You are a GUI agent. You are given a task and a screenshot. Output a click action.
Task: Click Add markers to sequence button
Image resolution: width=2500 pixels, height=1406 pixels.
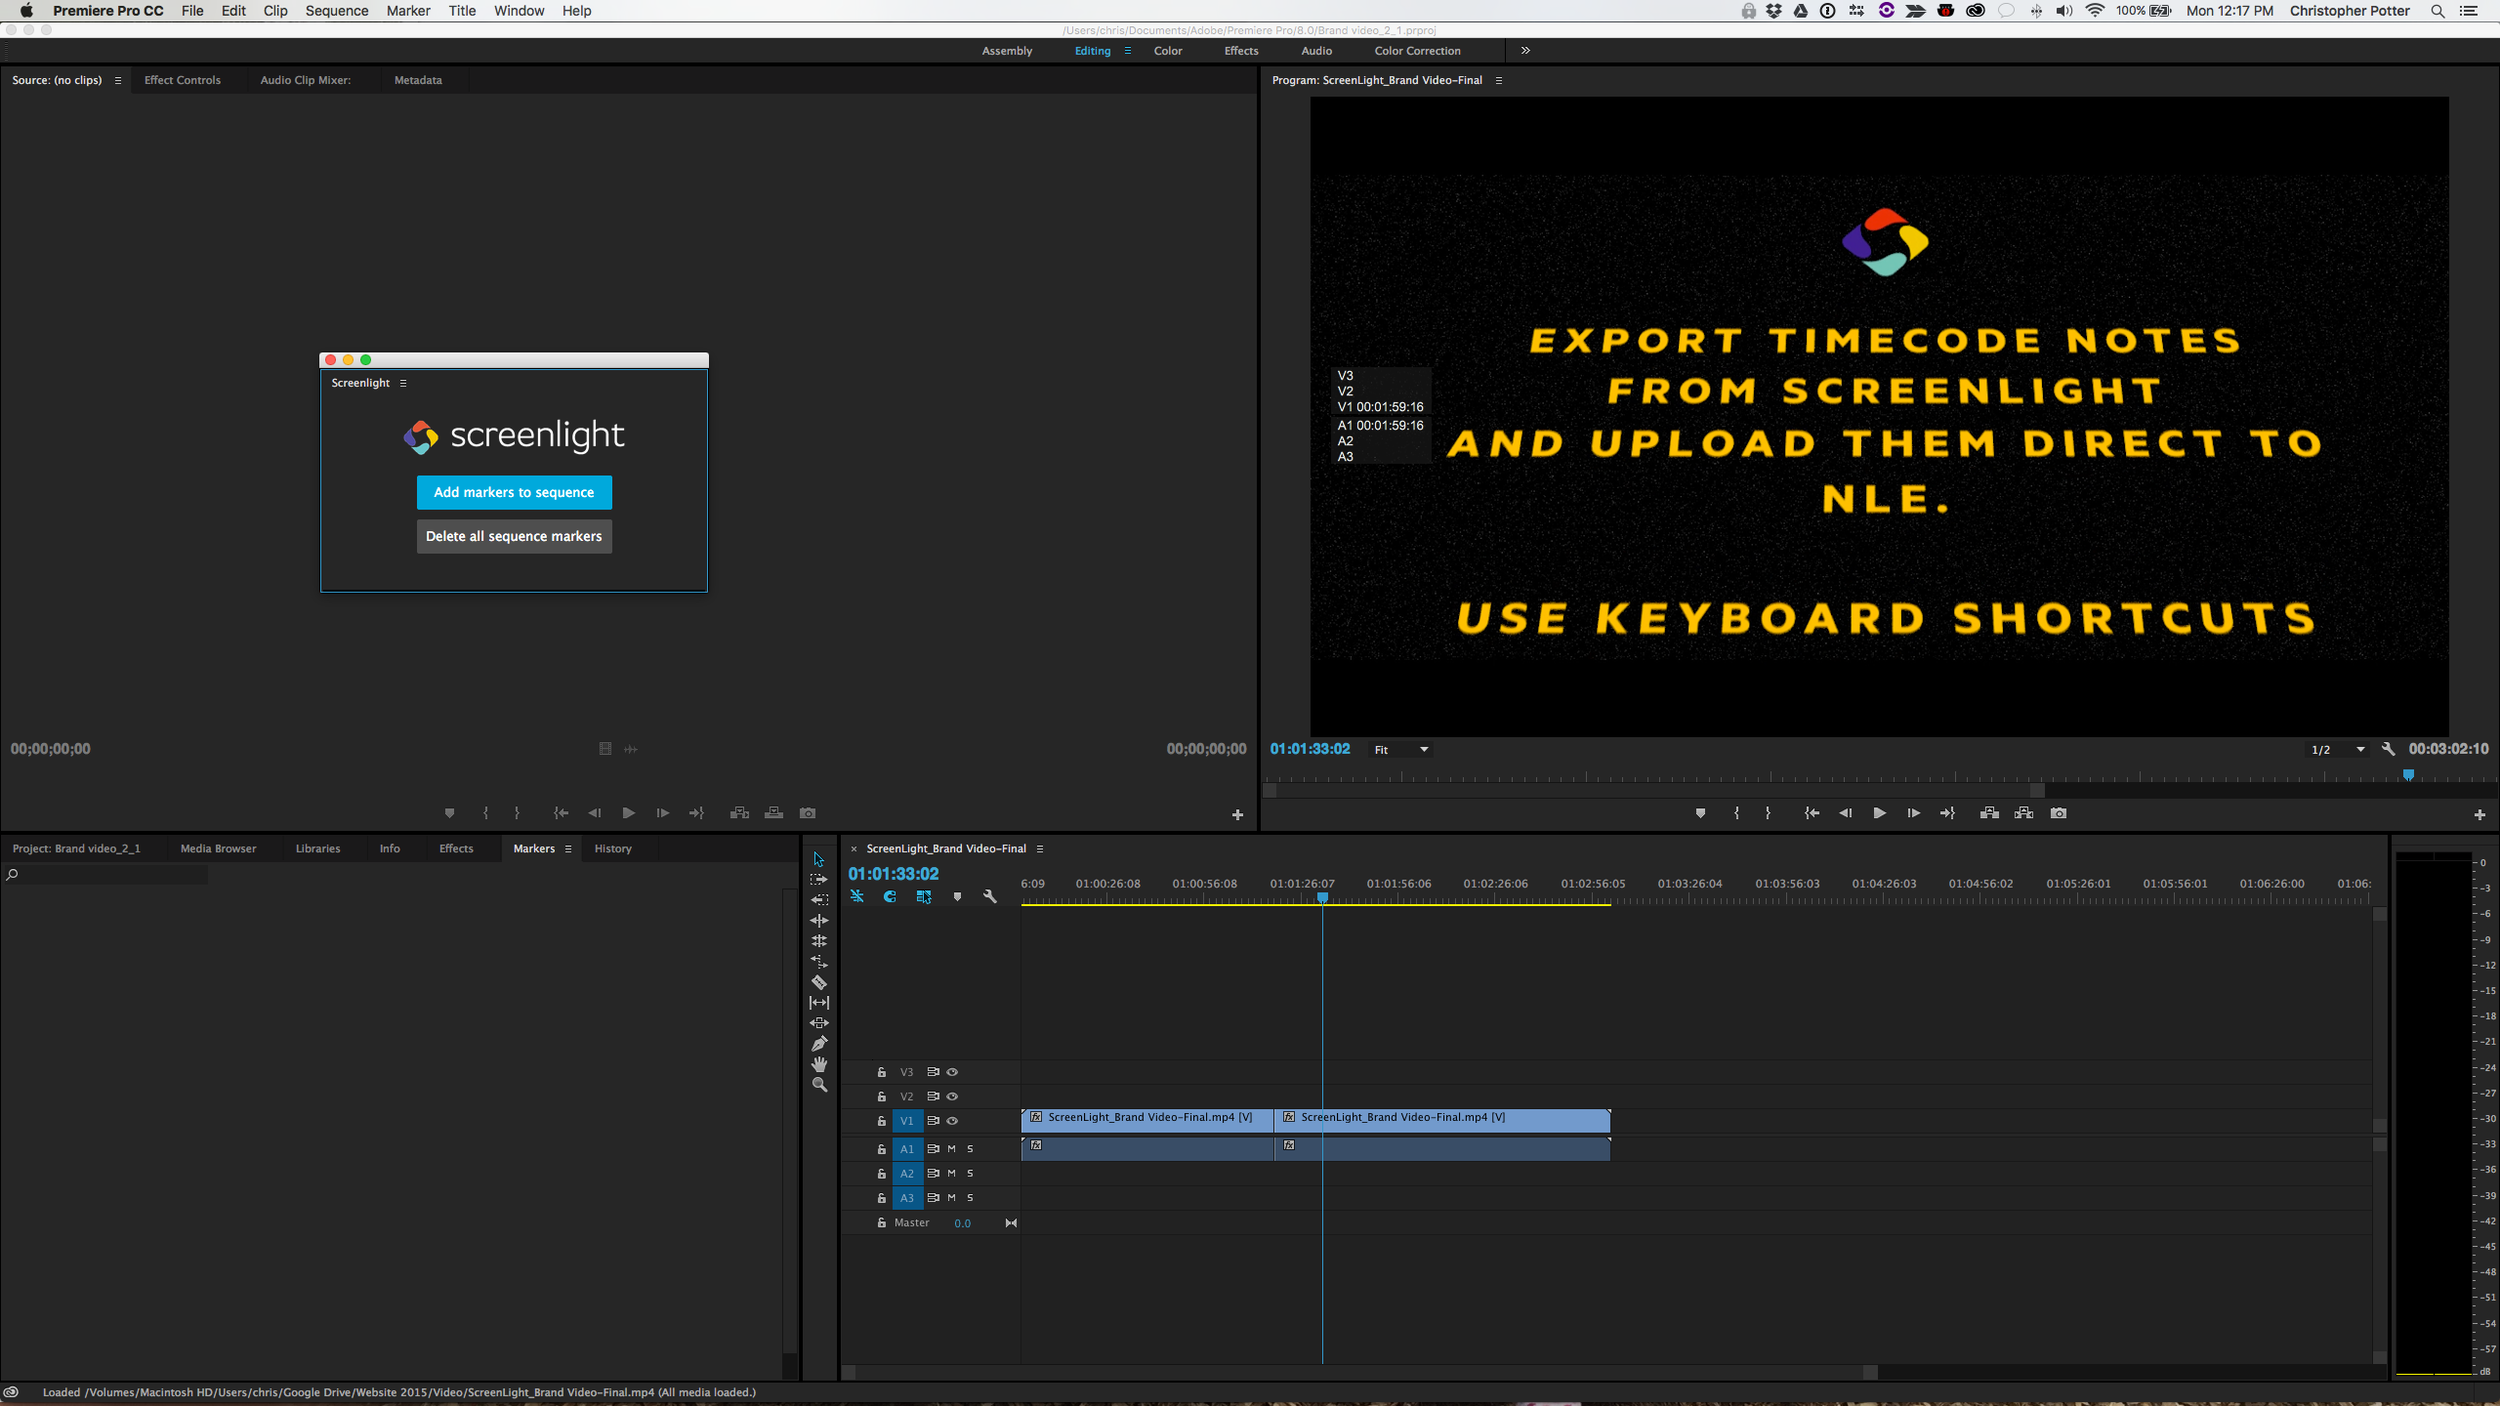pos(514,492)
